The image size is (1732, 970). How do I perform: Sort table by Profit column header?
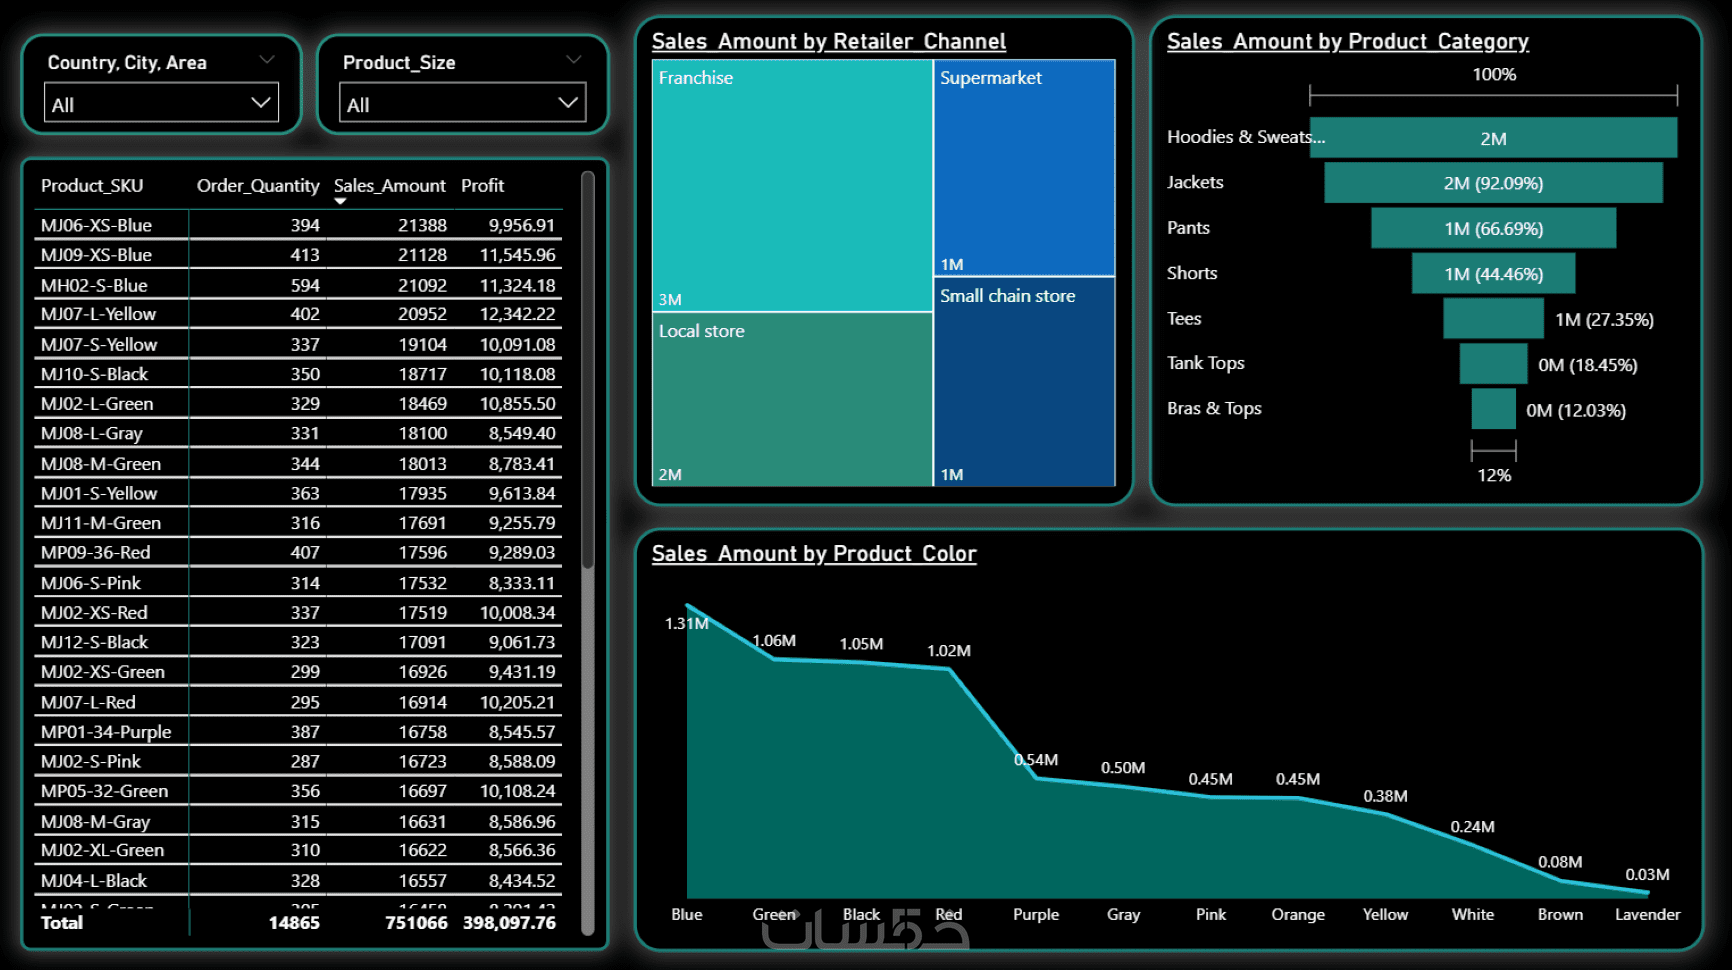point(482,185)
